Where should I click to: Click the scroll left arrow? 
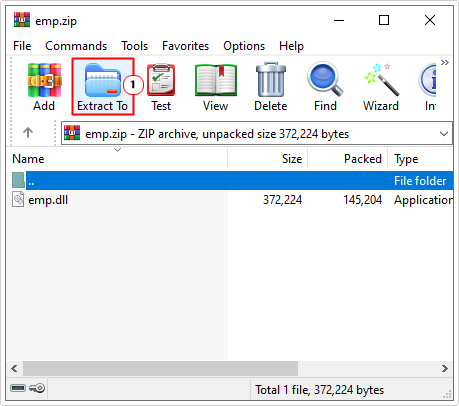(x=14, y=368)
